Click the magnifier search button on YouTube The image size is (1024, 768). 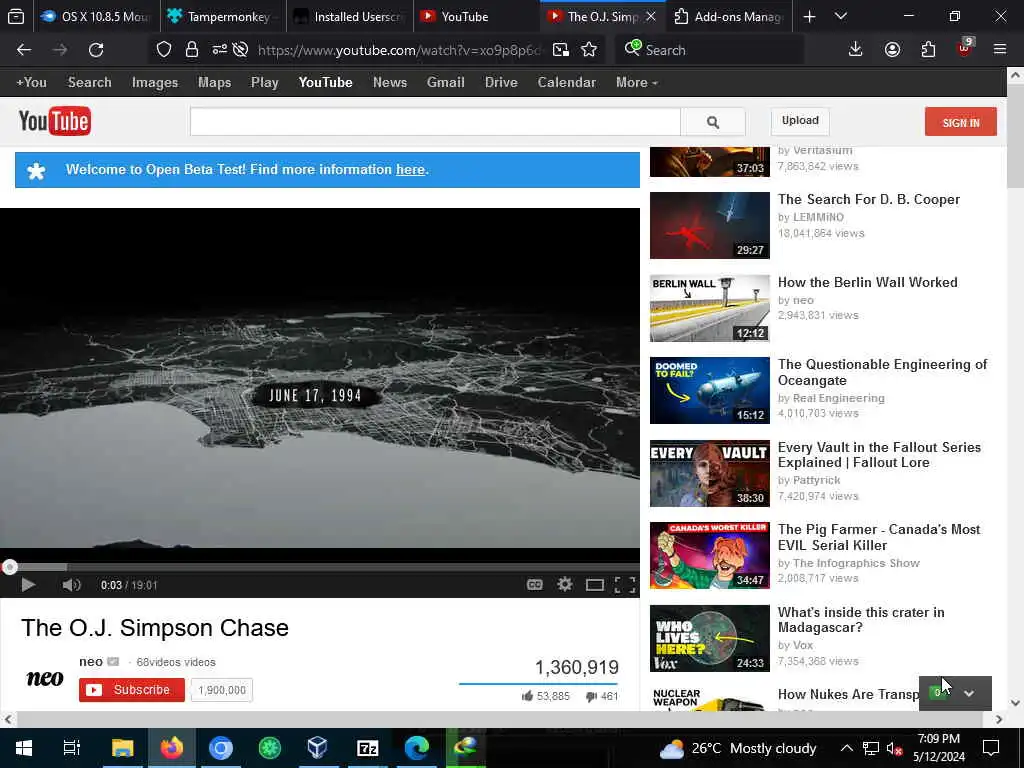click(x=712, y=122)
